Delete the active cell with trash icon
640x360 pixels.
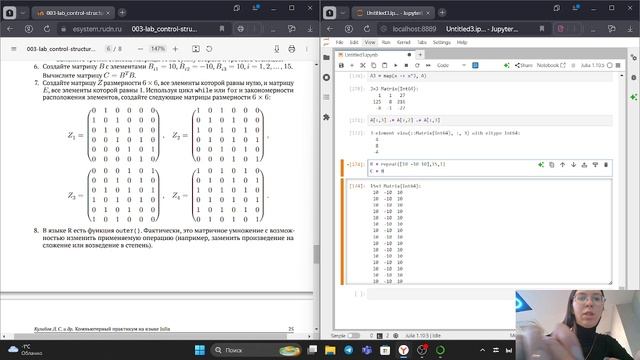pyautogui.click(x=606, y=164)
